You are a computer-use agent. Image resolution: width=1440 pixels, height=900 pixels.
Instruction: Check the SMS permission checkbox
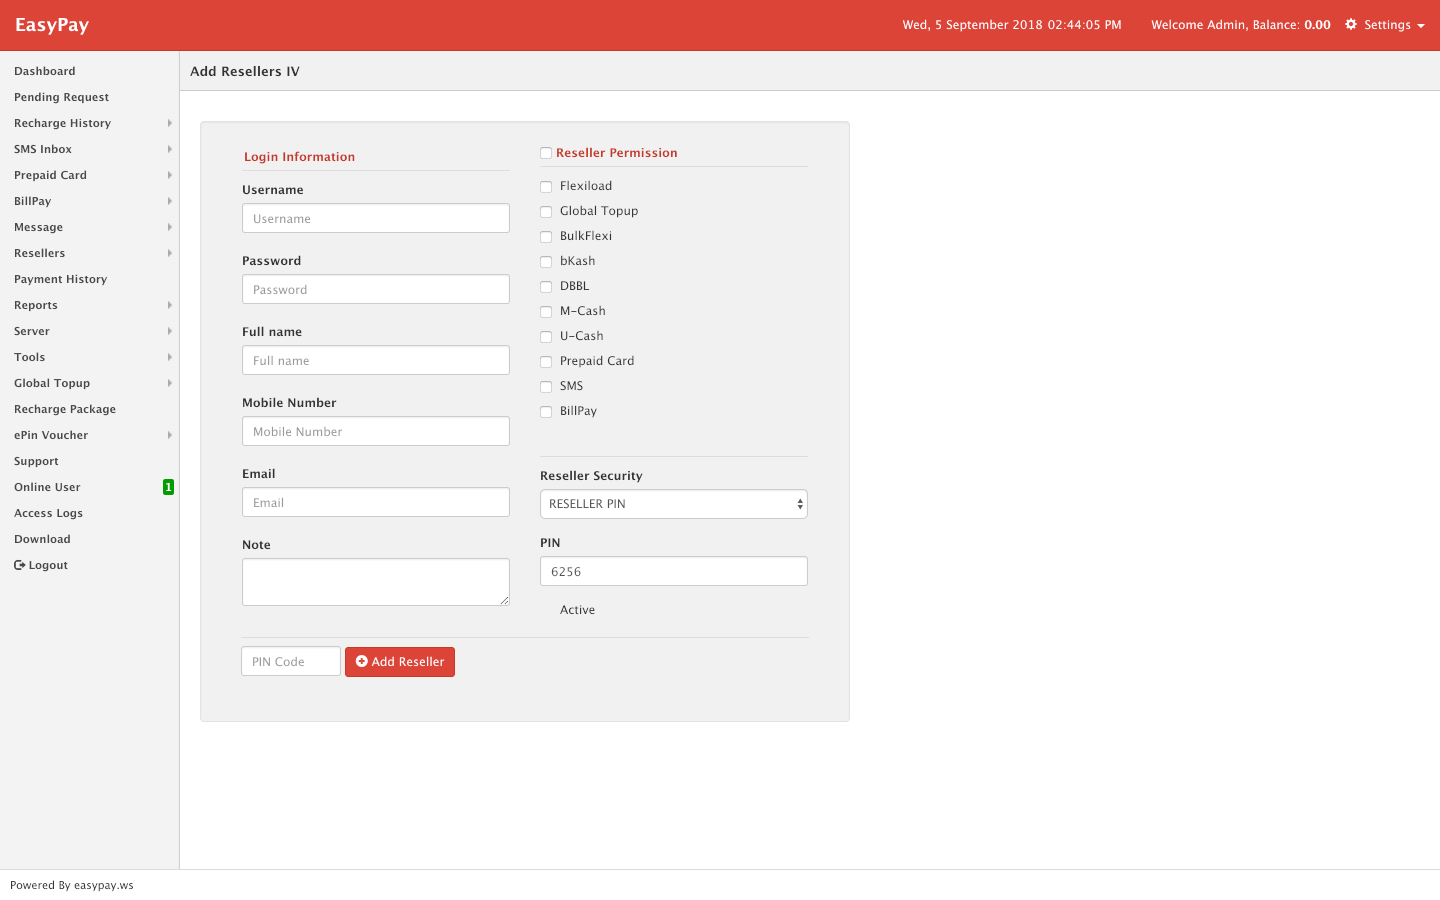click(x=546, y=387)
